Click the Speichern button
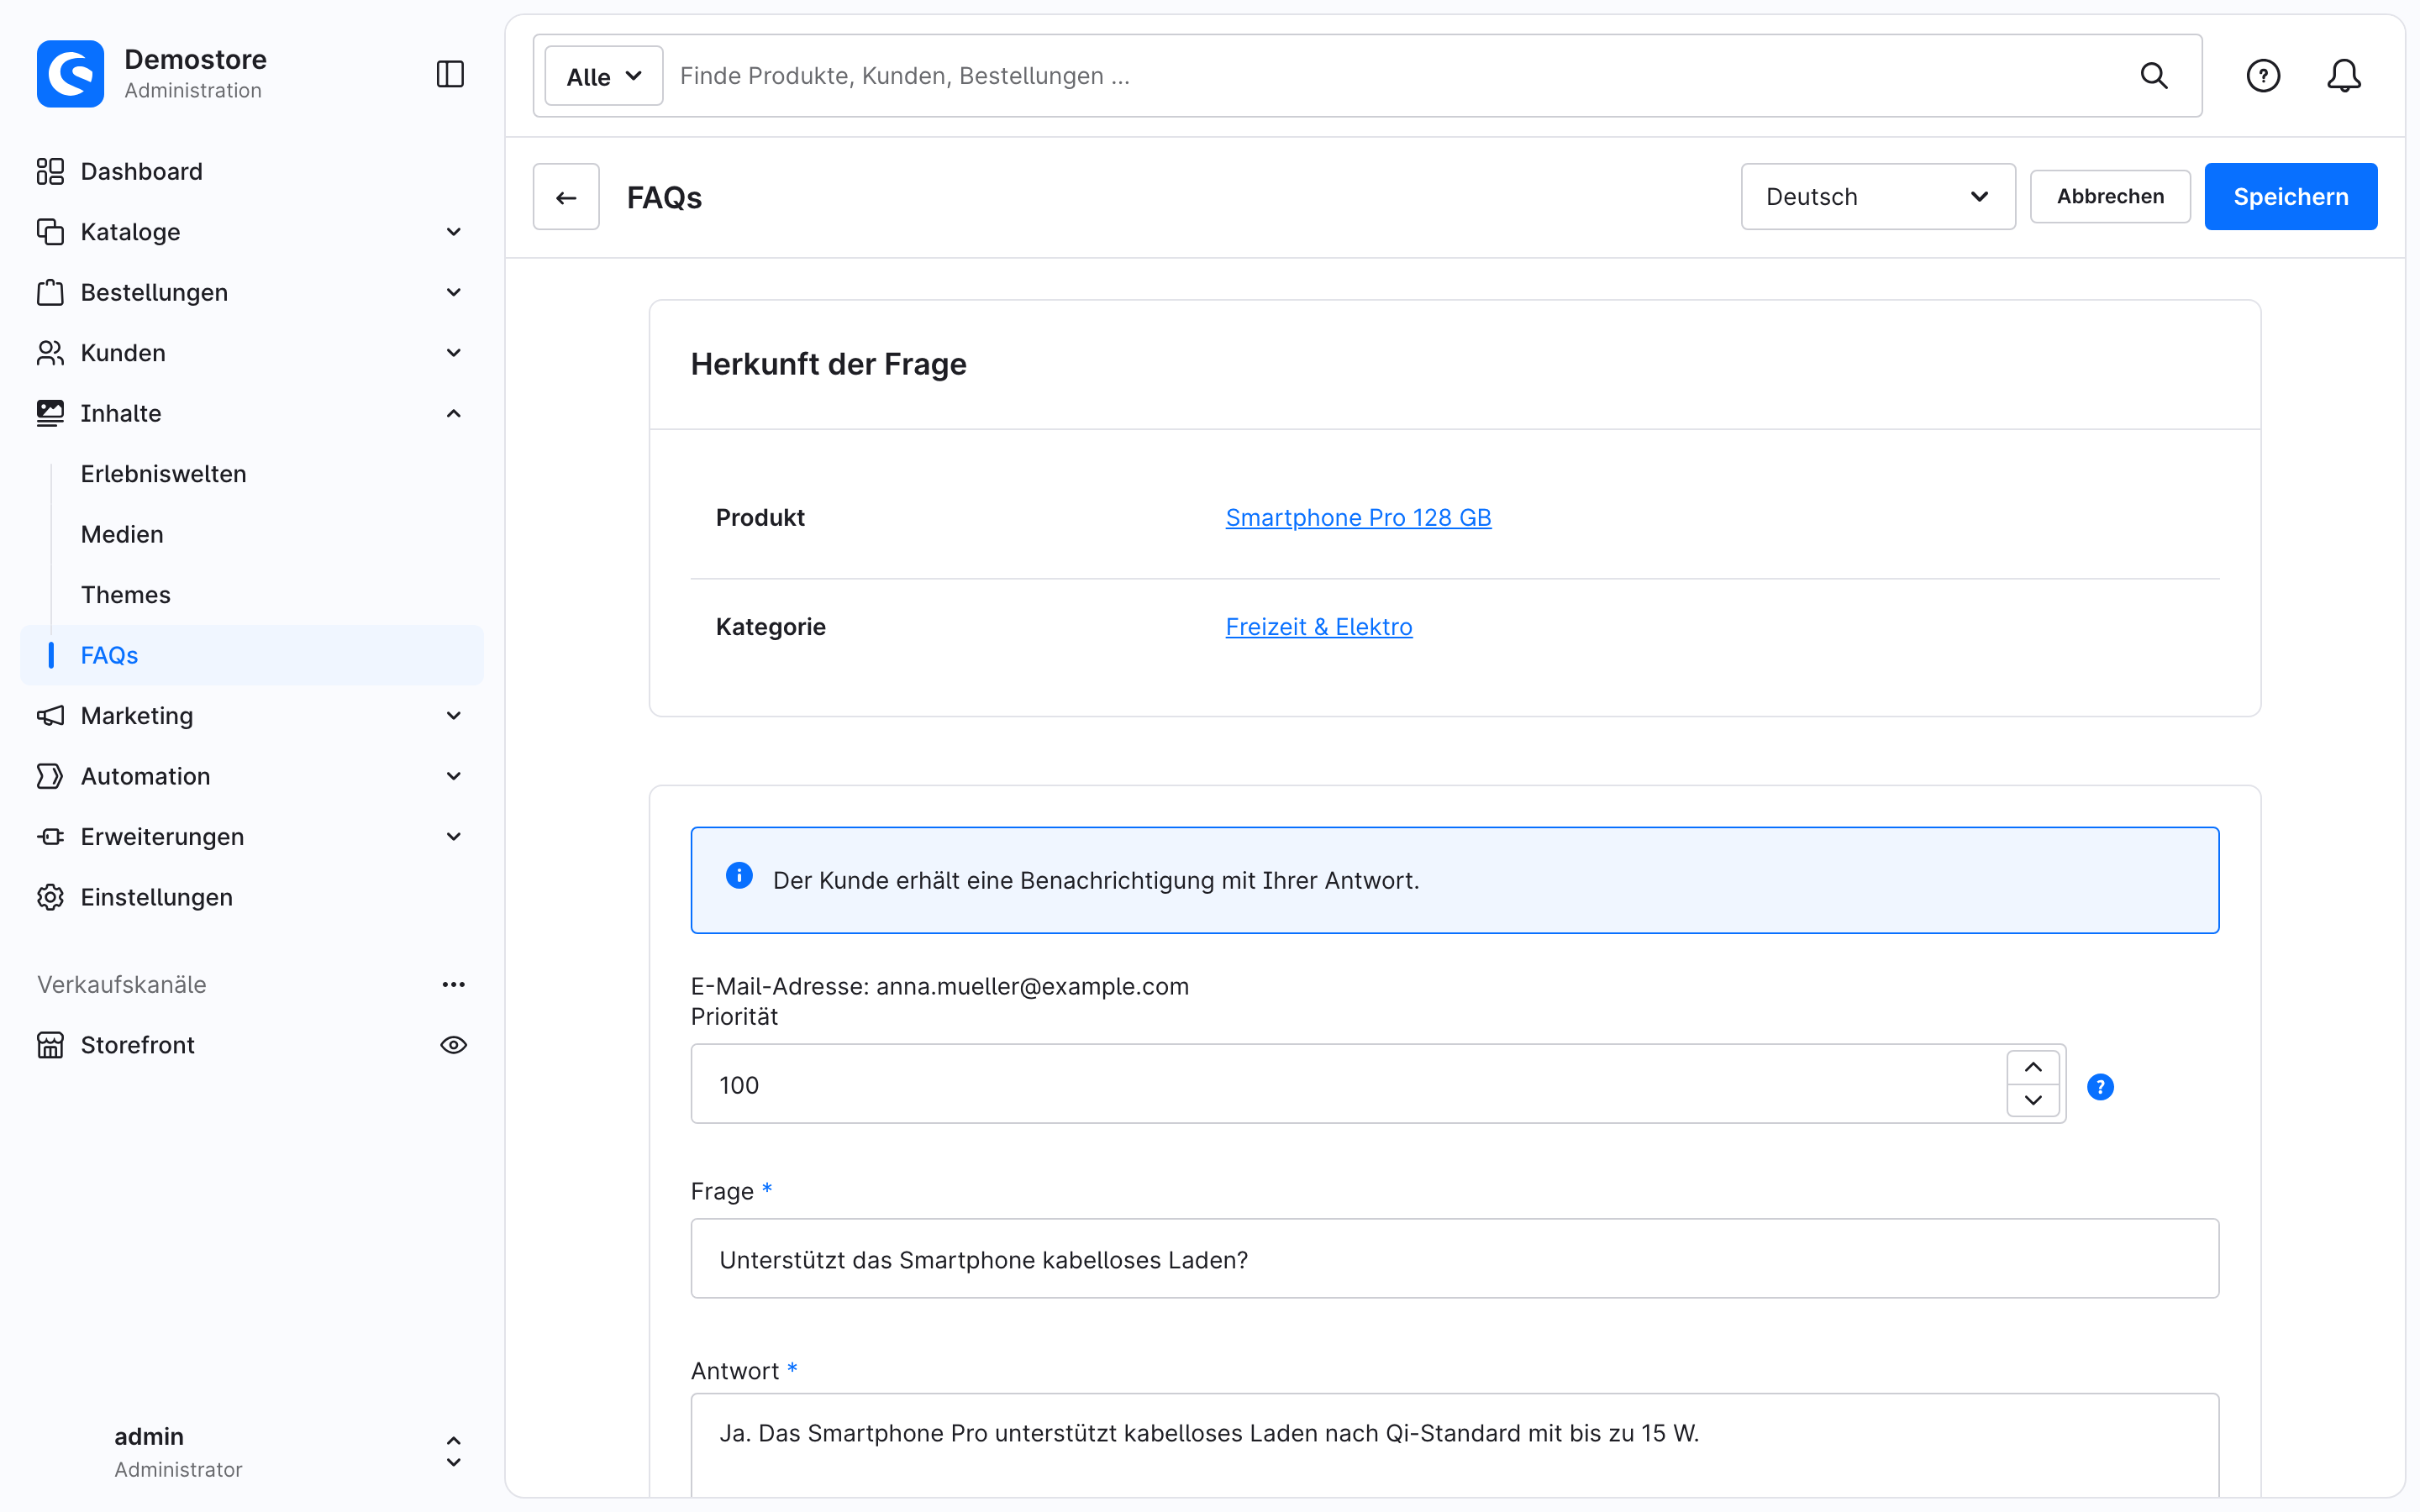 pyautogui.click(x=2290, y=197)
